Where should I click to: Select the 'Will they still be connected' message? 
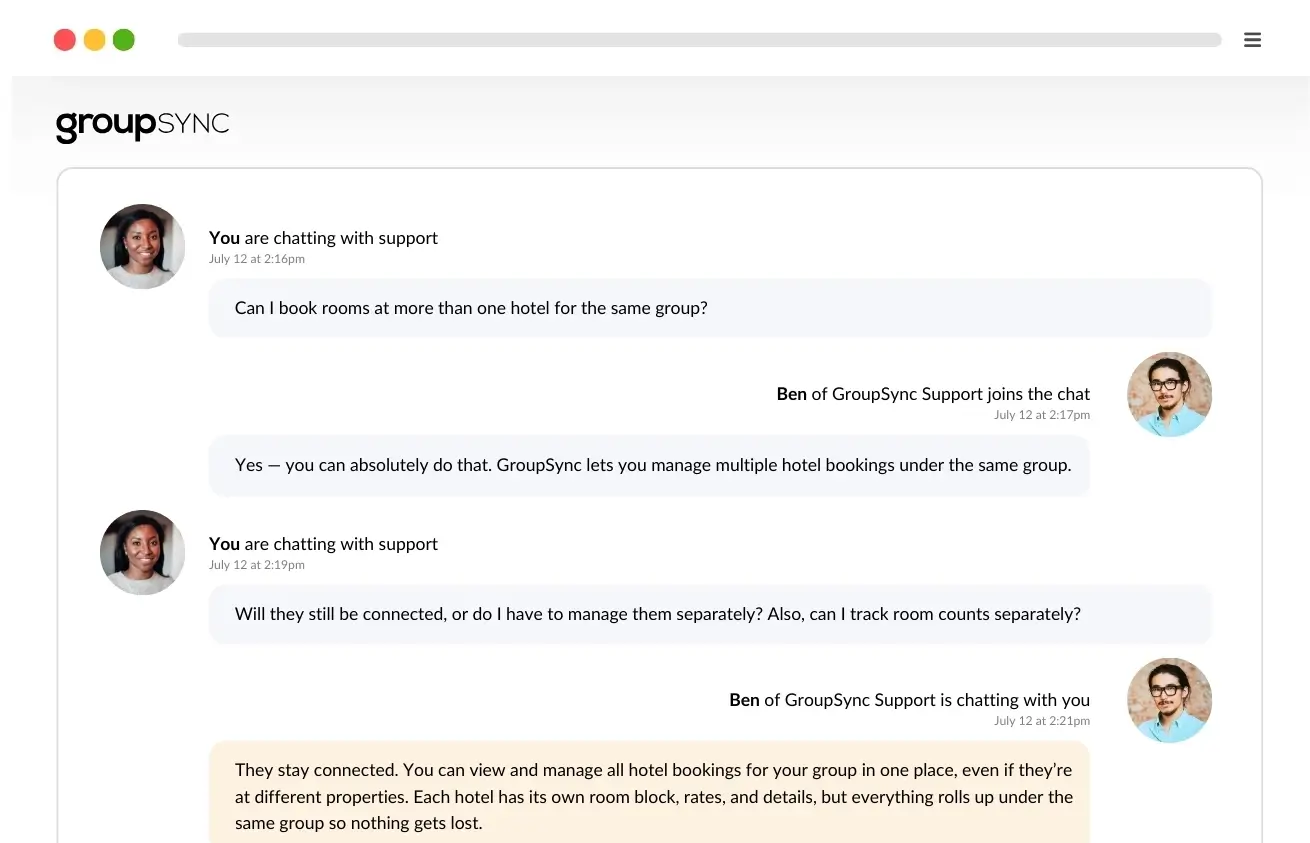click(x=710, y=614)
